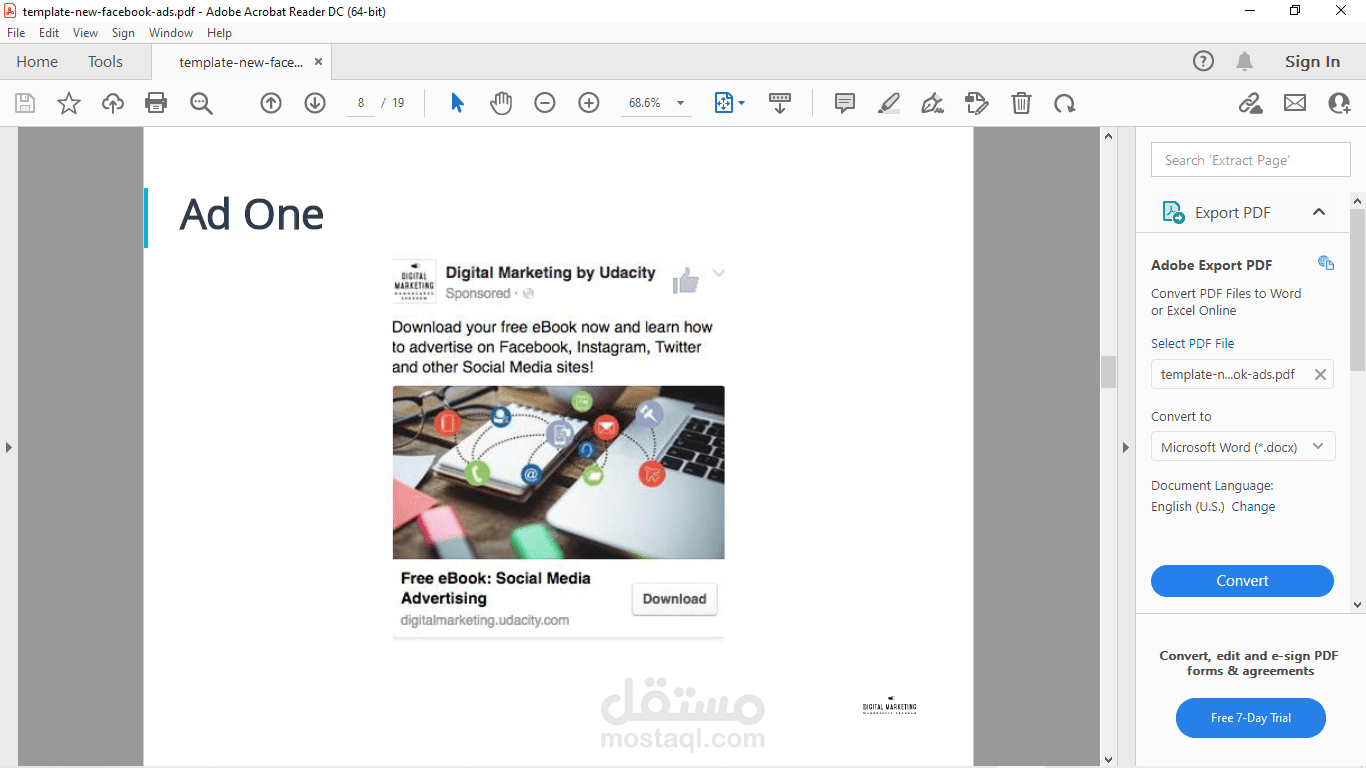This screenshot has width=1366, height=768.
Task: Click the Facebook ad preview image
Action: 558,472
